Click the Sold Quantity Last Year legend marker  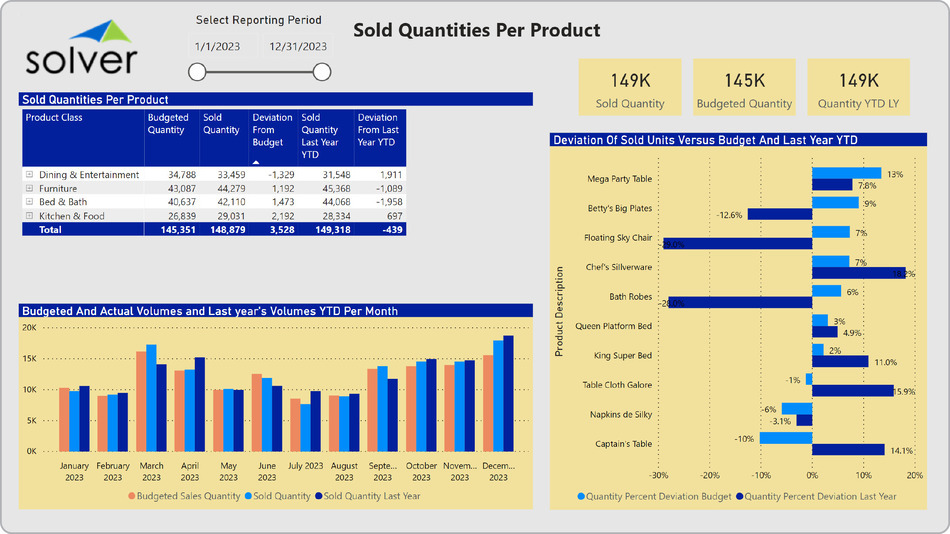click(x=318, y=496)
